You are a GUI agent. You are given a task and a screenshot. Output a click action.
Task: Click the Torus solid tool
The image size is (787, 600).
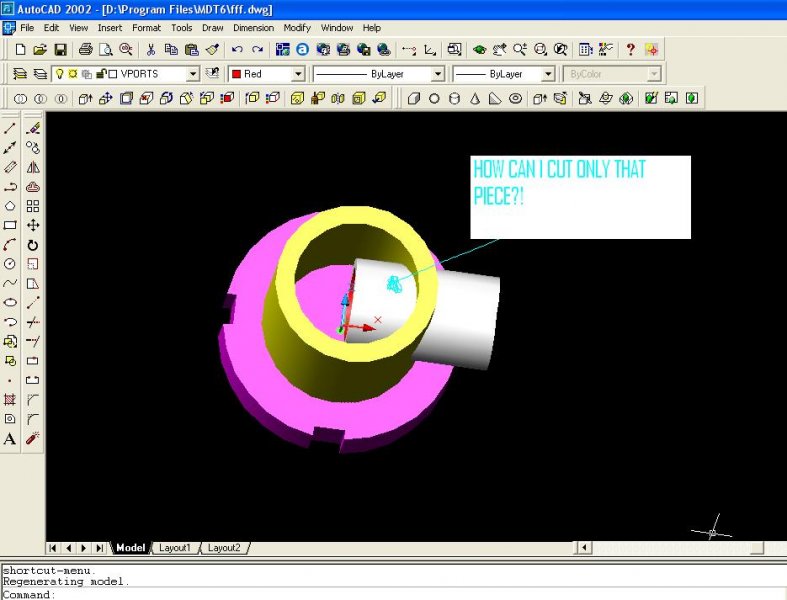[516, 99]
